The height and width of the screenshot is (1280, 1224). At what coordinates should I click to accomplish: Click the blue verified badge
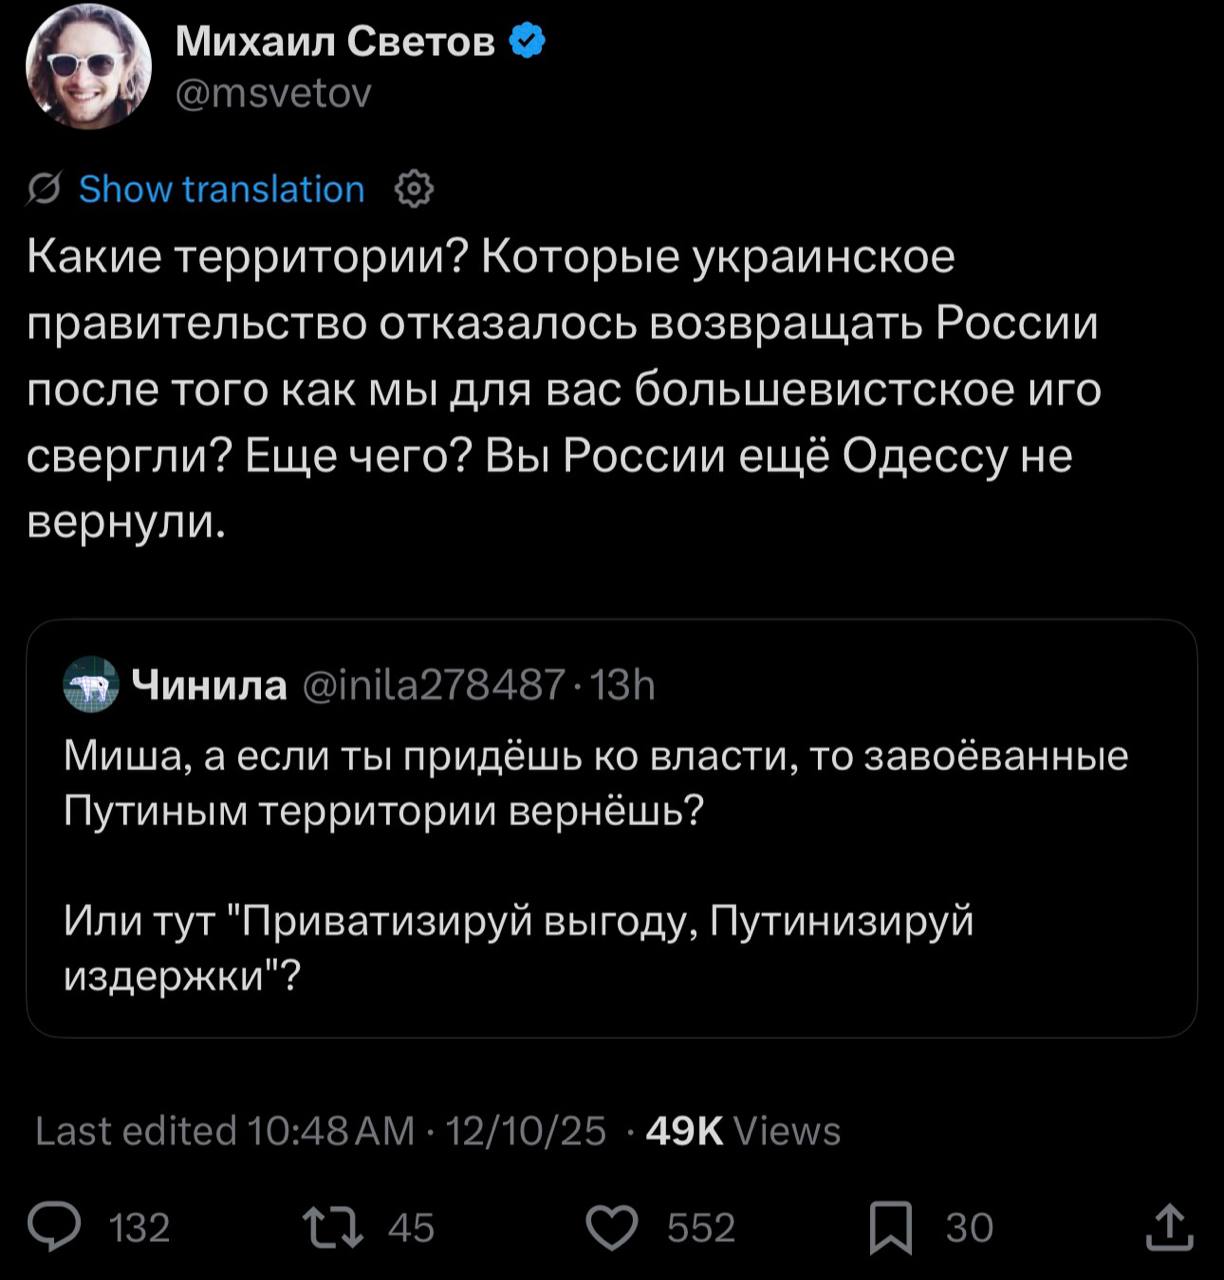[527, 42]
